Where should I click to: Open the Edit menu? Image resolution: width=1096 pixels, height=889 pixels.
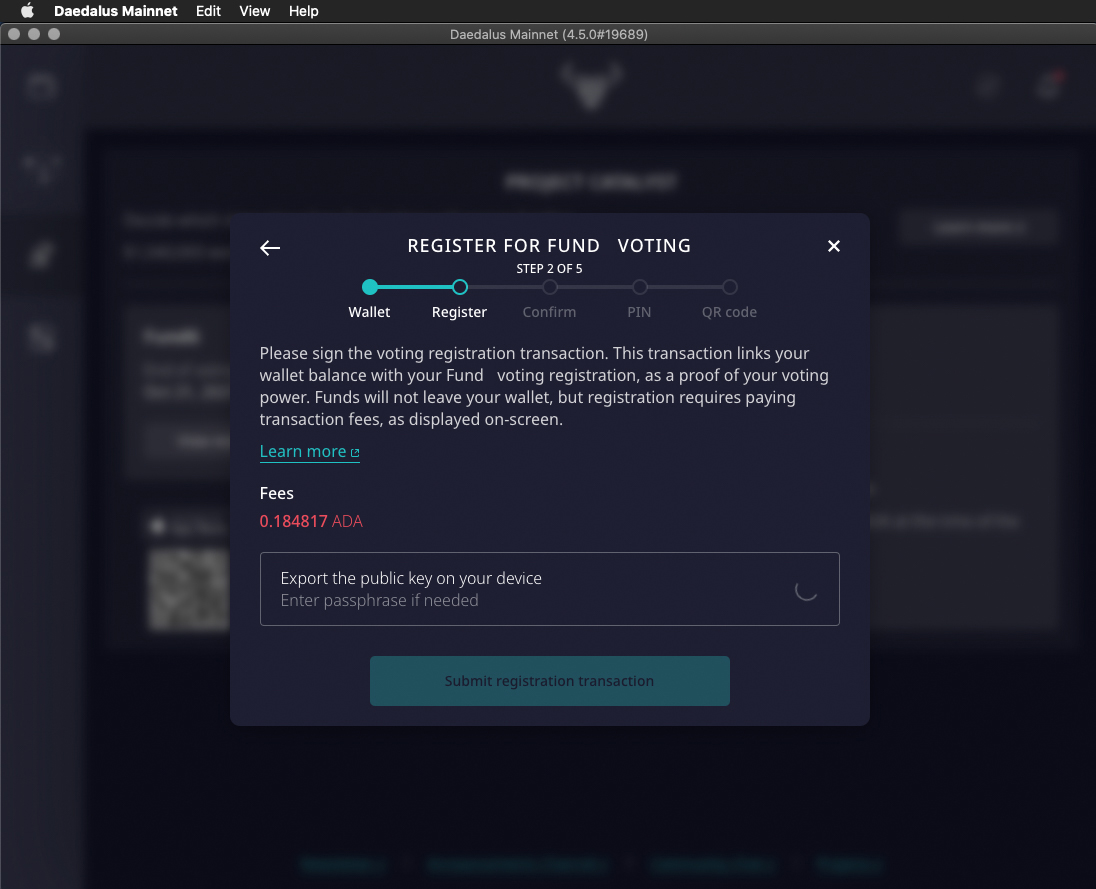click(208, 11)
